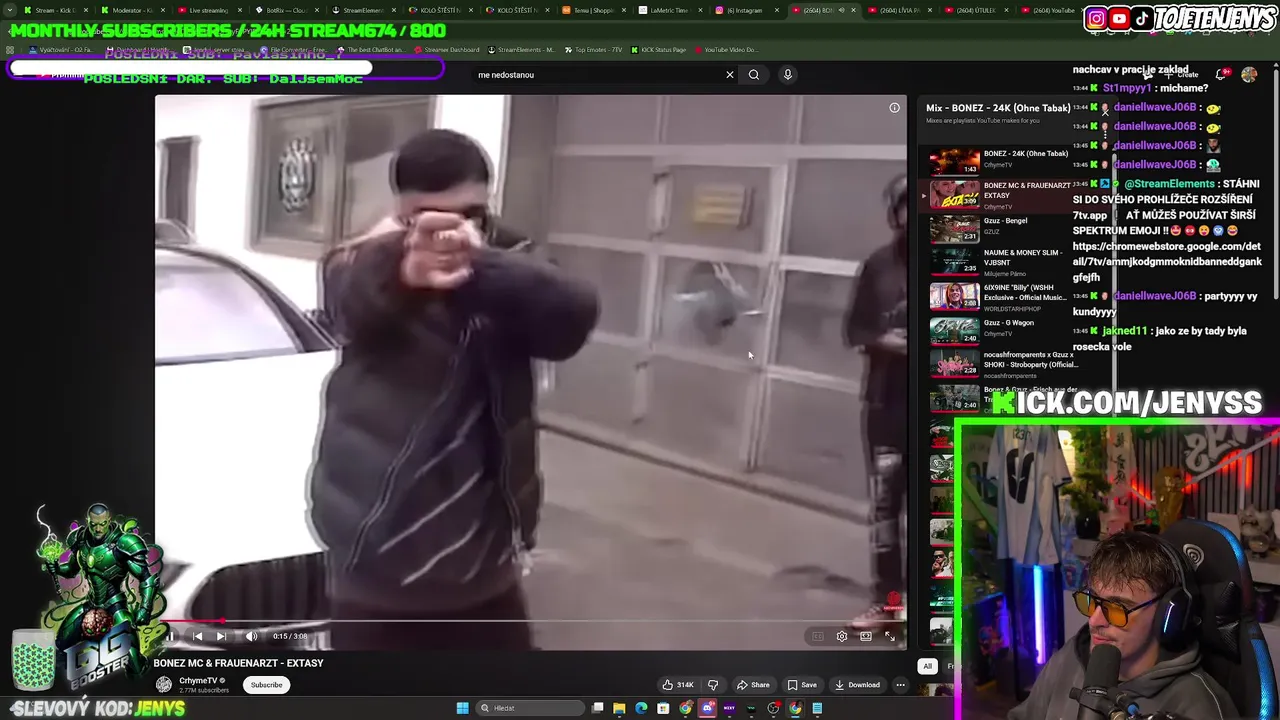Open more actions menu under the video
Viewport: 1280px width, 720px height.
coord(900,685)
